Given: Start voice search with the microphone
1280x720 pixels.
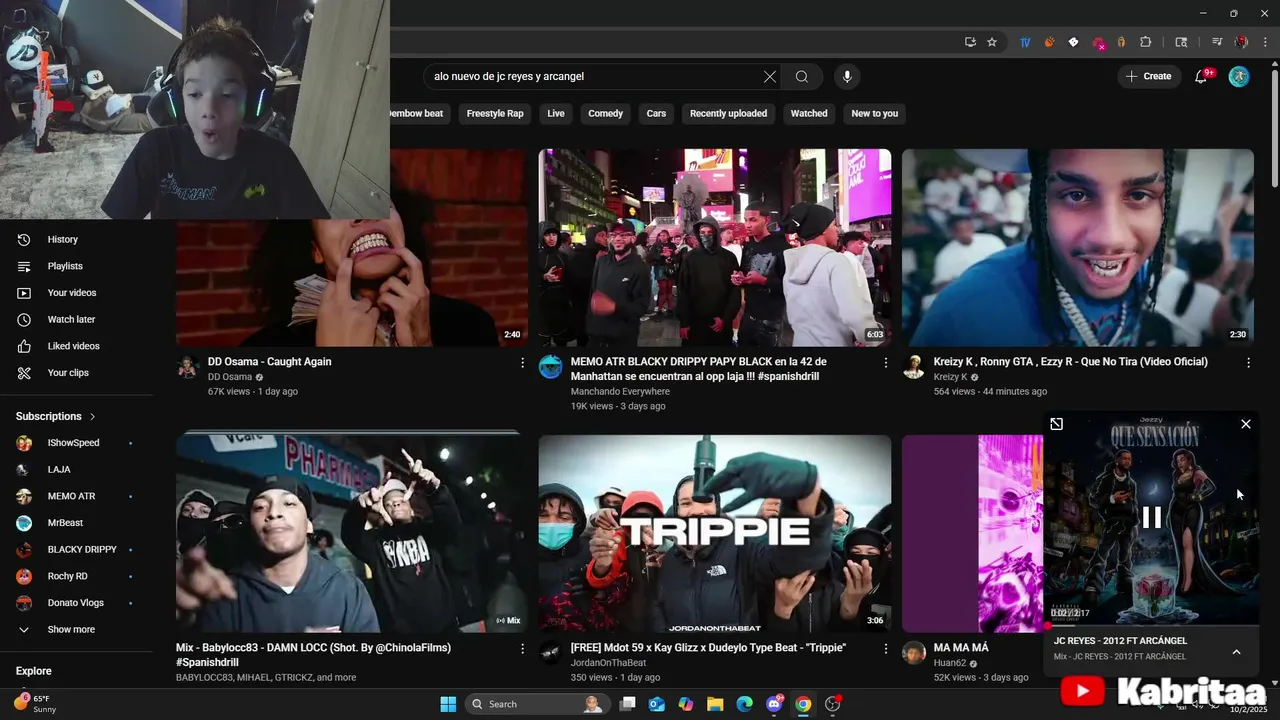Looking at the screenshot, I should coord(847,77).
